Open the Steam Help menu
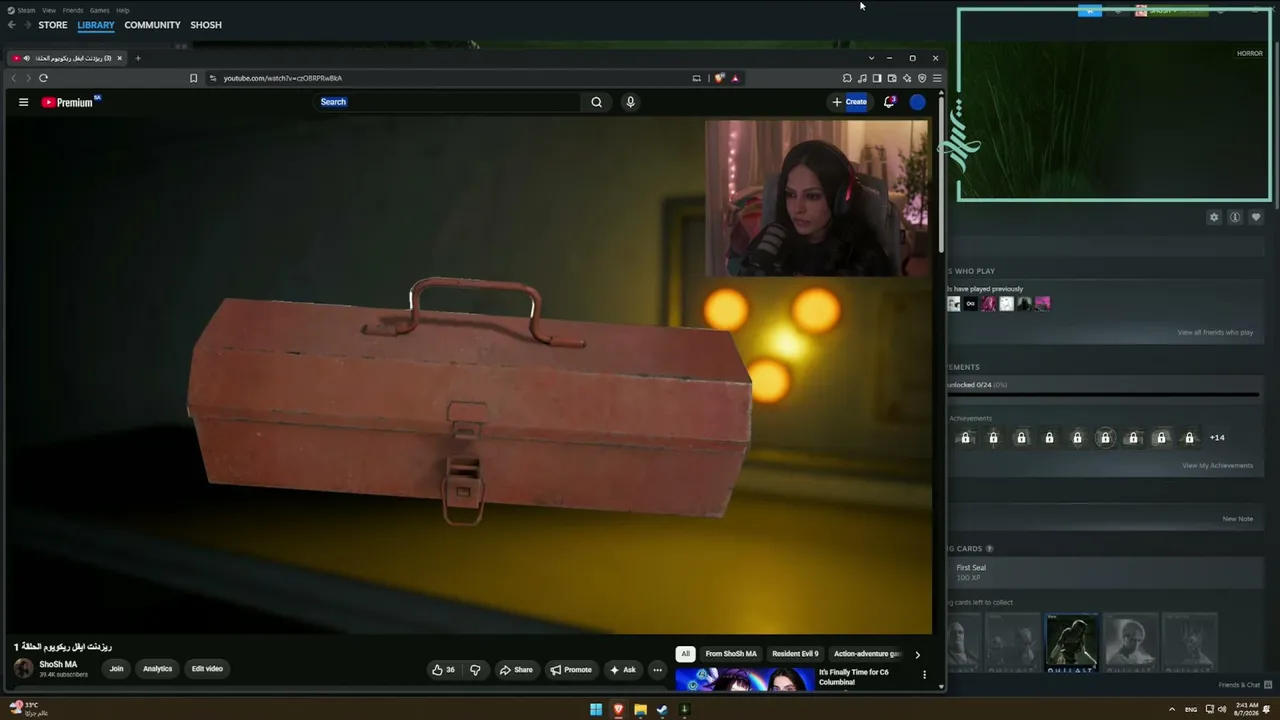1280x720 pixels. point(123,10)
